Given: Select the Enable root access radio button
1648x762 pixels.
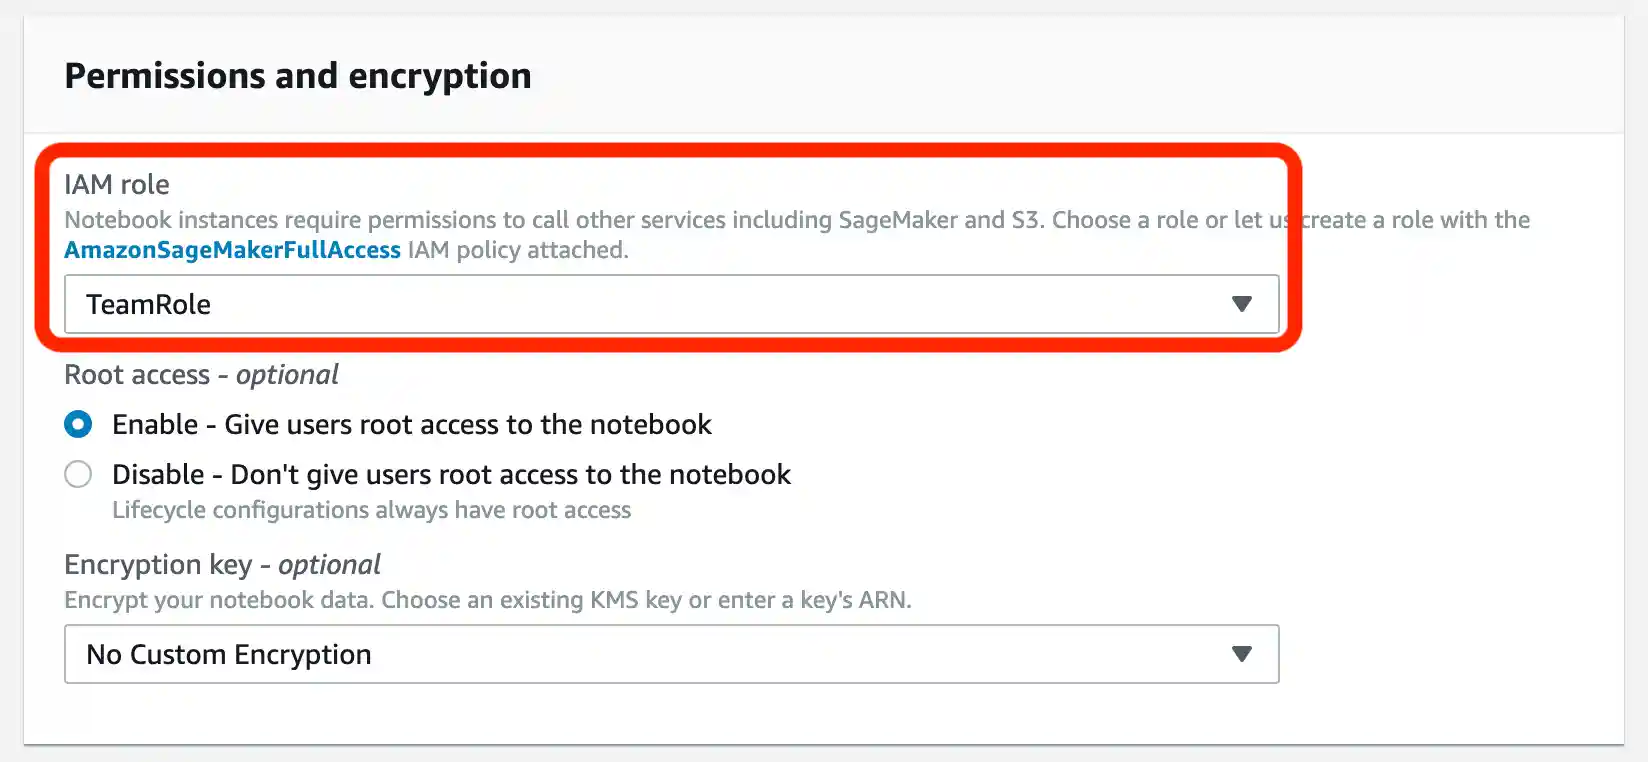Looking at the screenshot, I should tap(78, 424).
